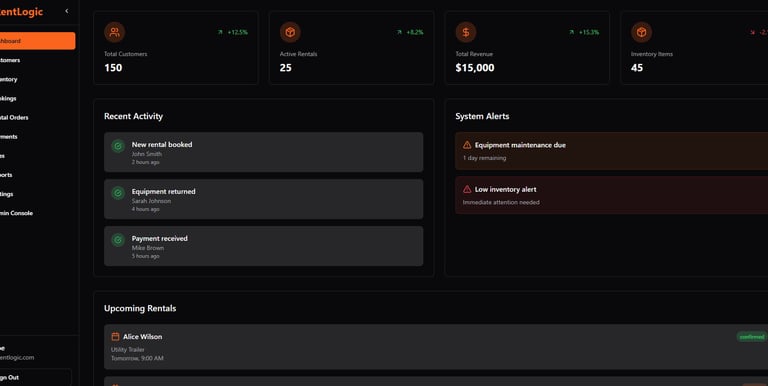768x386 pixels.
Task: Click the +8.2% trend arrow icon
Action: [x=399, y=32]
